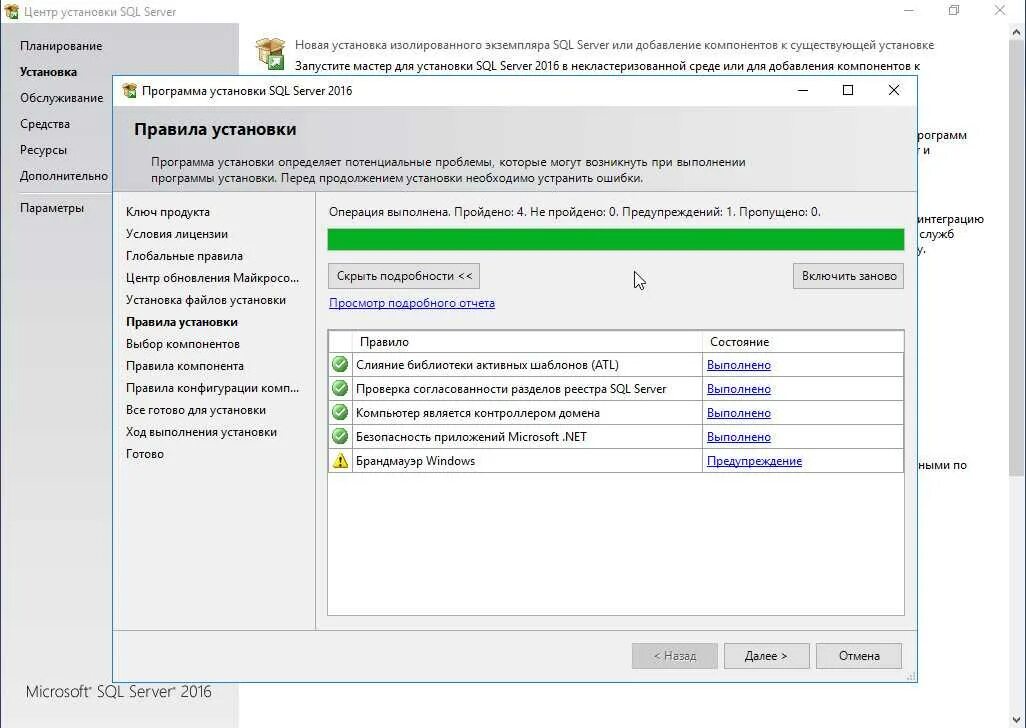Open Обслуживание section in Setup Center
The width and height of the screenshot is (1026, 728).
coord(62,97)
